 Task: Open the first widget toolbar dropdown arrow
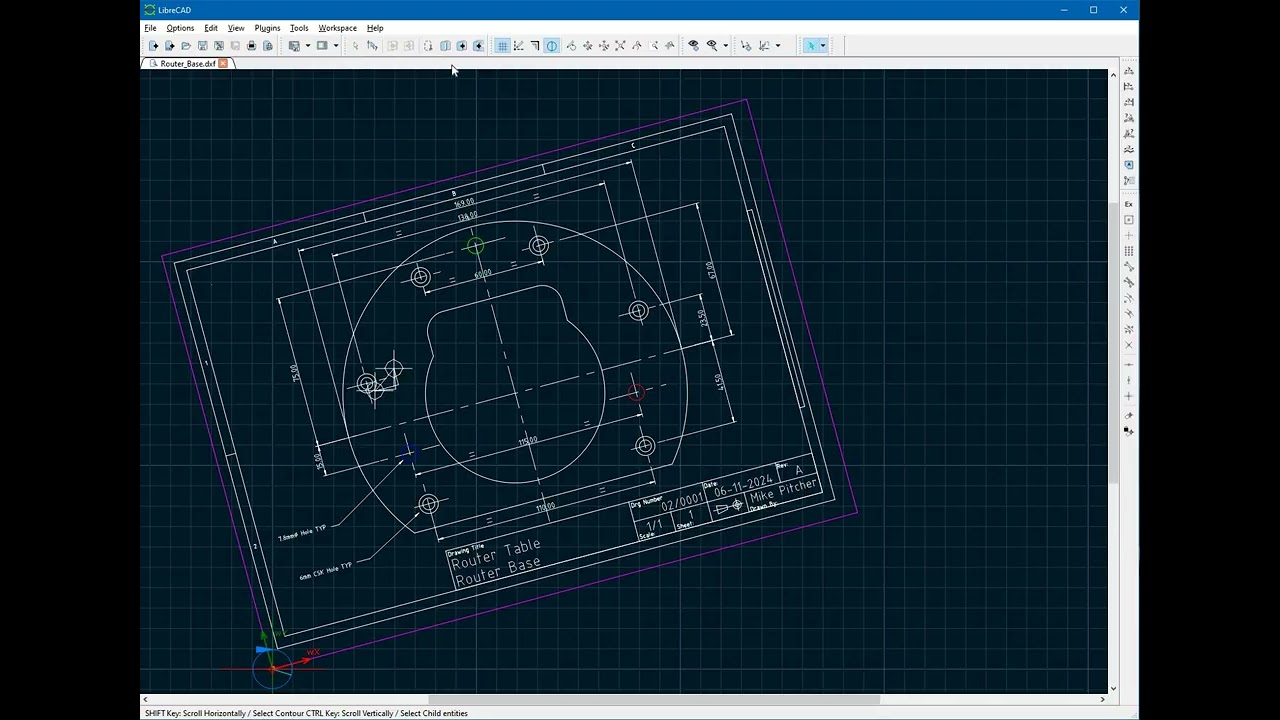[308, 45]
